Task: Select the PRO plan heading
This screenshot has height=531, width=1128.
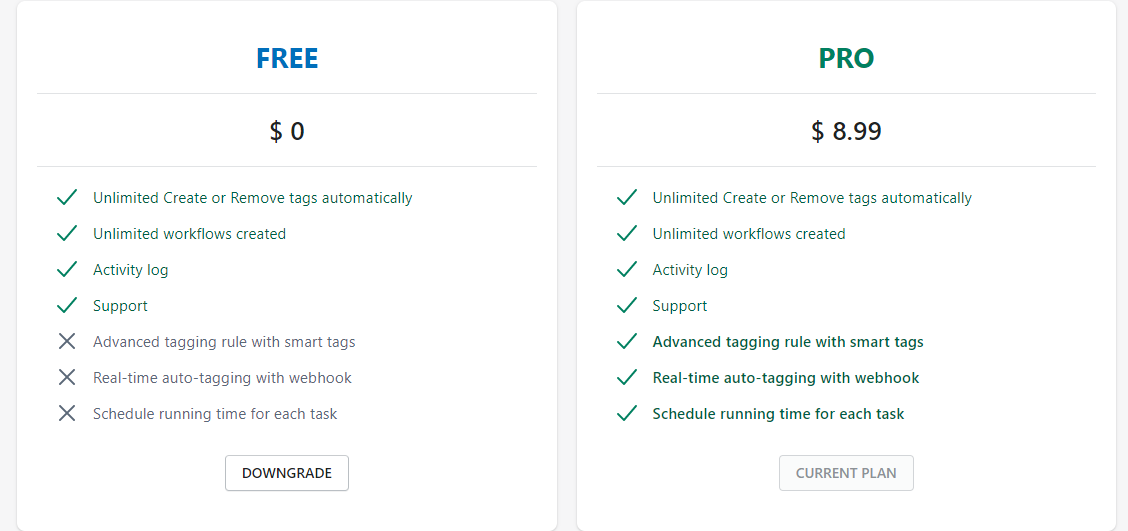Action: (846, 59)
